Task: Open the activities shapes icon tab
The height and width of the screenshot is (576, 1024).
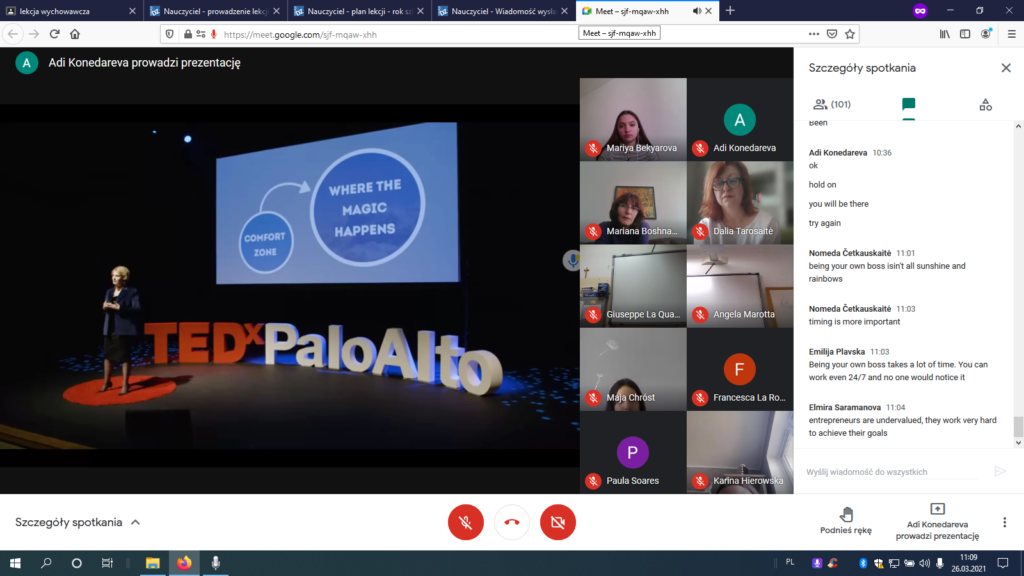Action: pyautogui.click(x=985, y=104)
